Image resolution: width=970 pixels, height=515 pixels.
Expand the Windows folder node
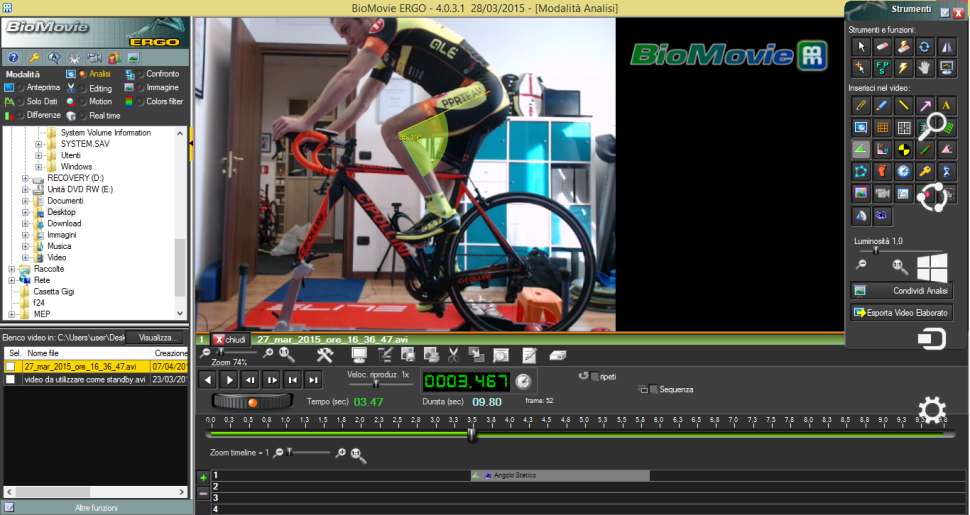tap(38, 167)
